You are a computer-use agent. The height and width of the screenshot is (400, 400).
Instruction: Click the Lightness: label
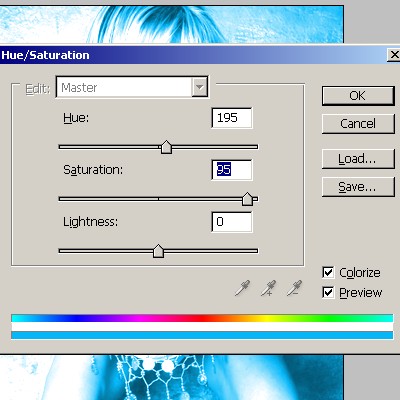click(90, 222)
